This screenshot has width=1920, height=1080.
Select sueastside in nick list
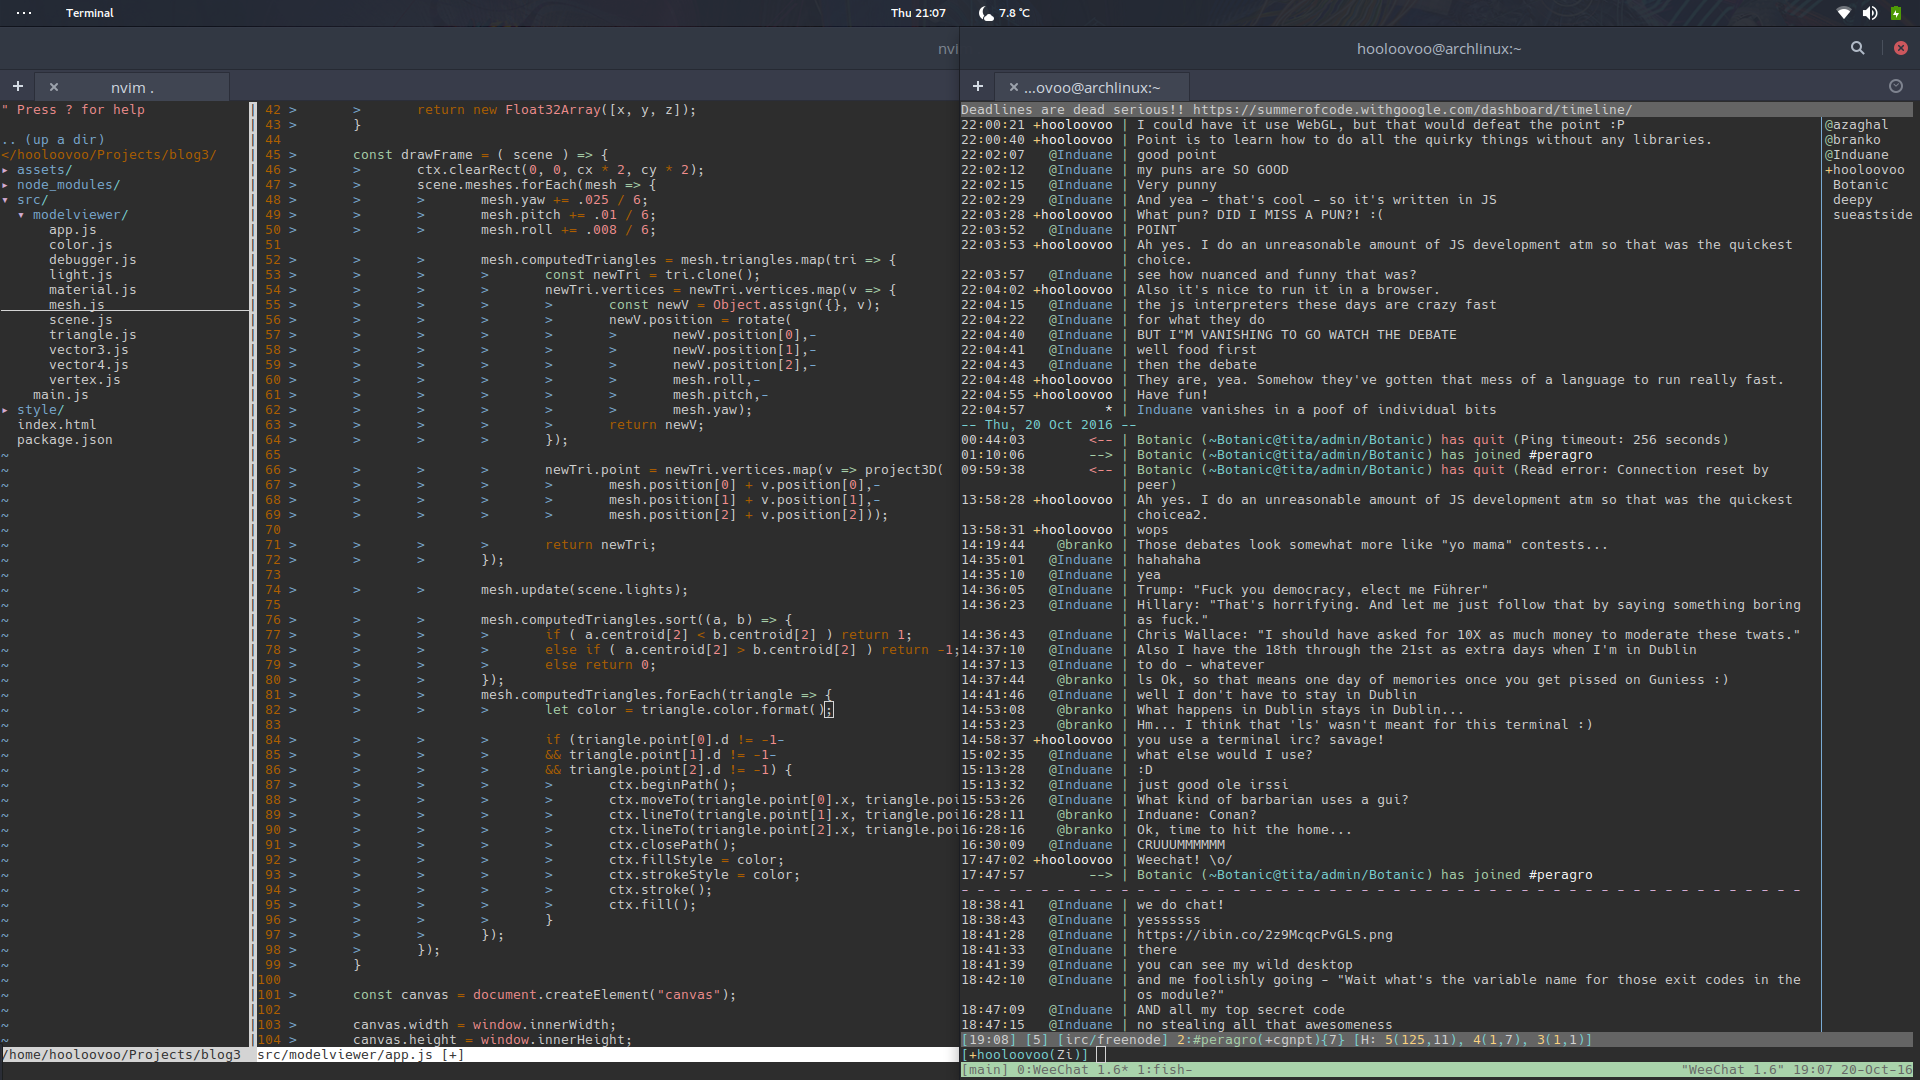click(1872, 215)
